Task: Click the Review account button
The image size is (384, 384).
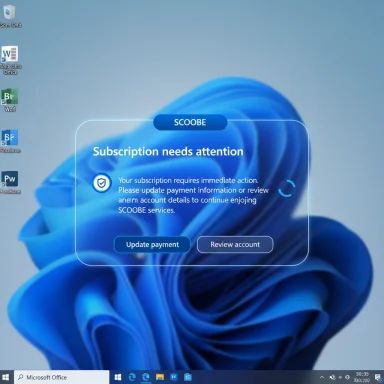Action: pyautogui.click(x=235, y=245)
